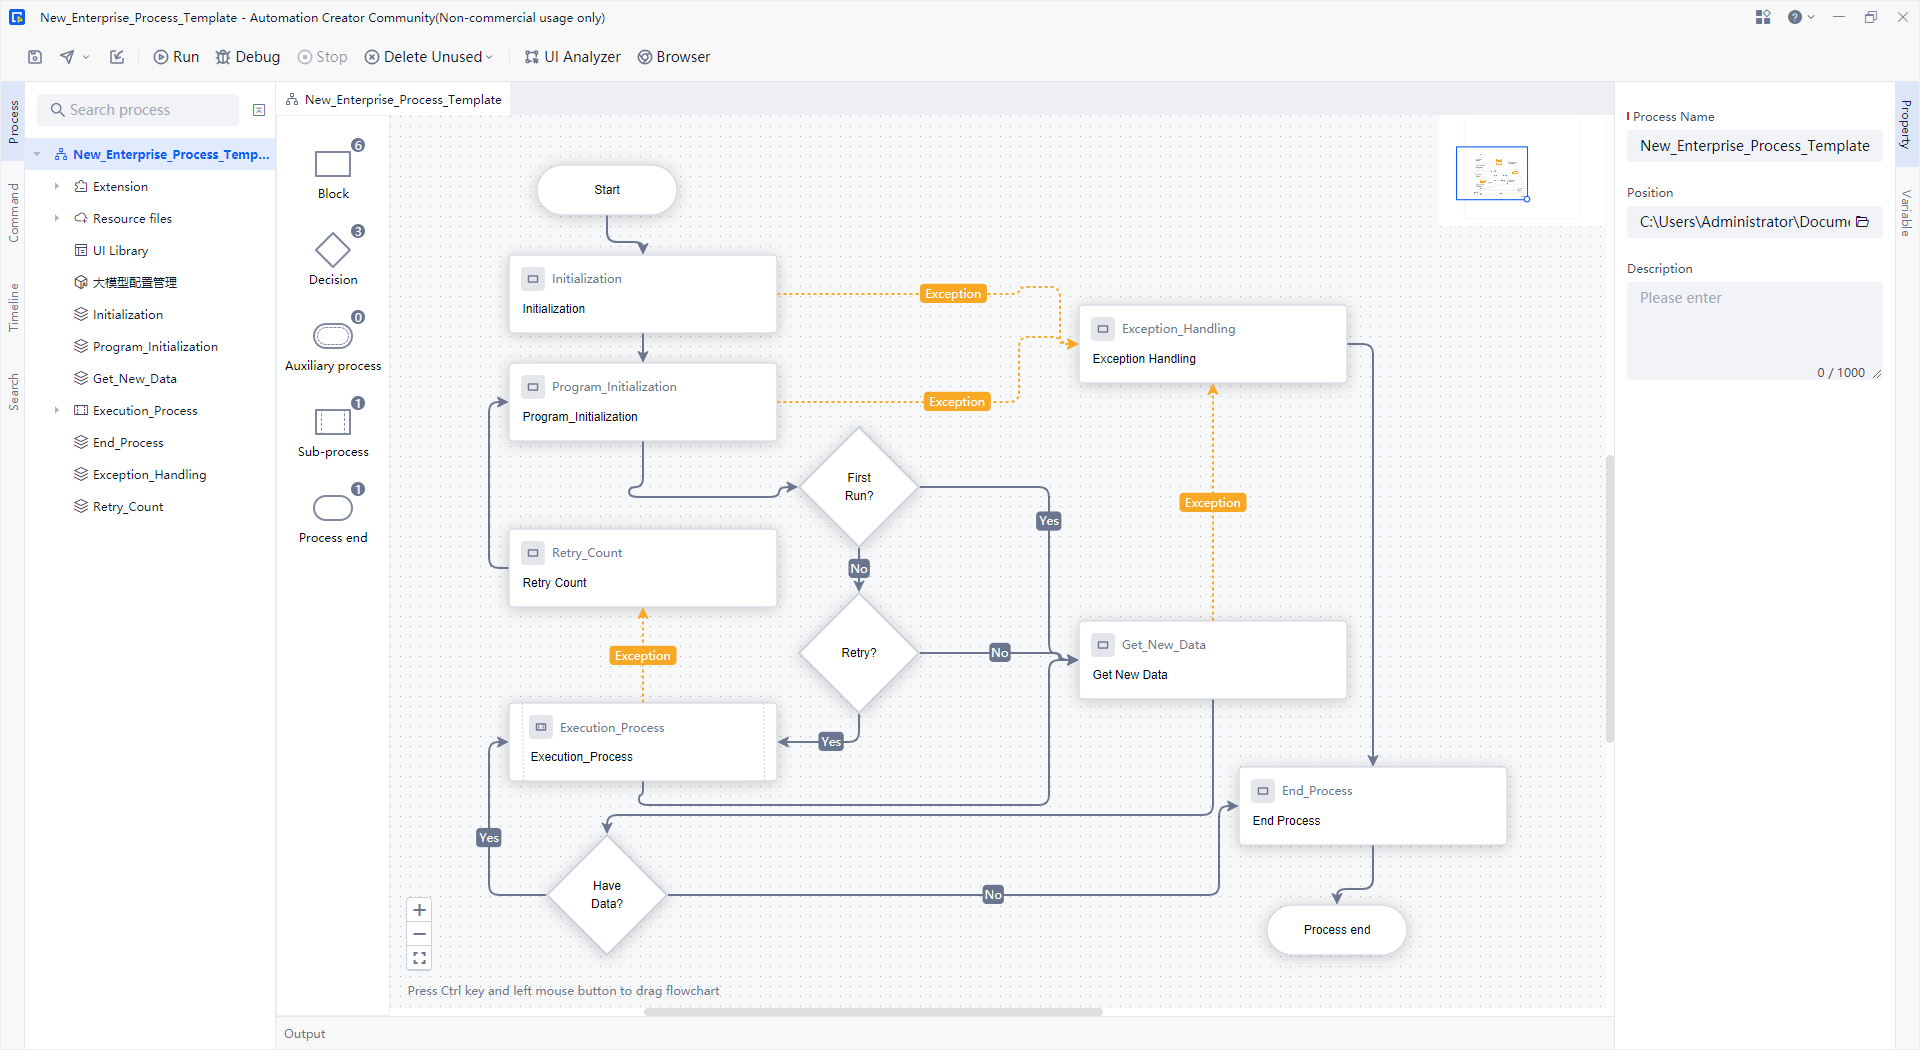
Task: Expand the Resource files node
Action: (57, 218)
